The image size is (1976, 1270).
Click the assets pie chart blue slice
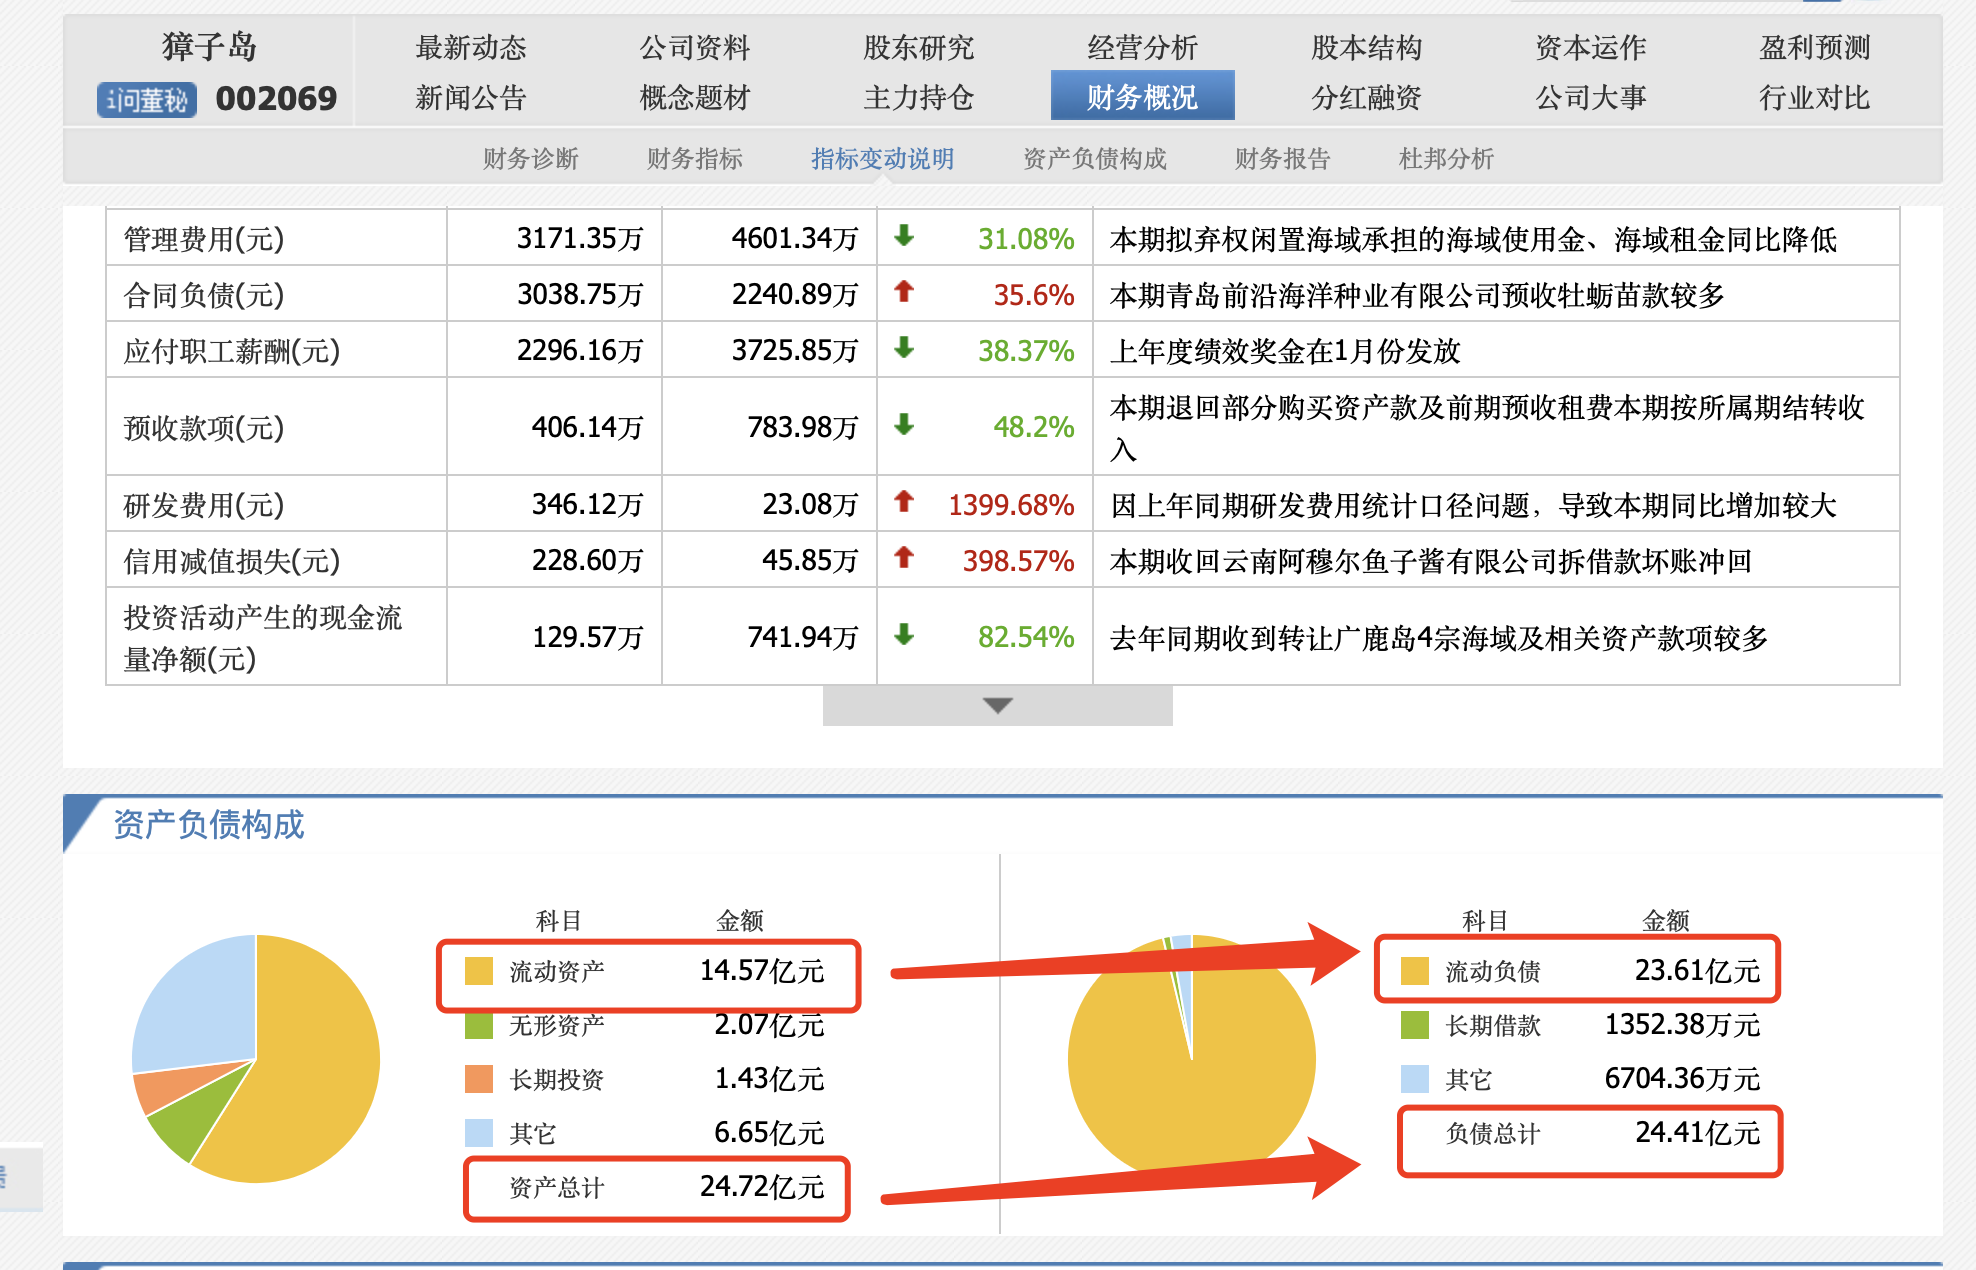(200, 1005)
